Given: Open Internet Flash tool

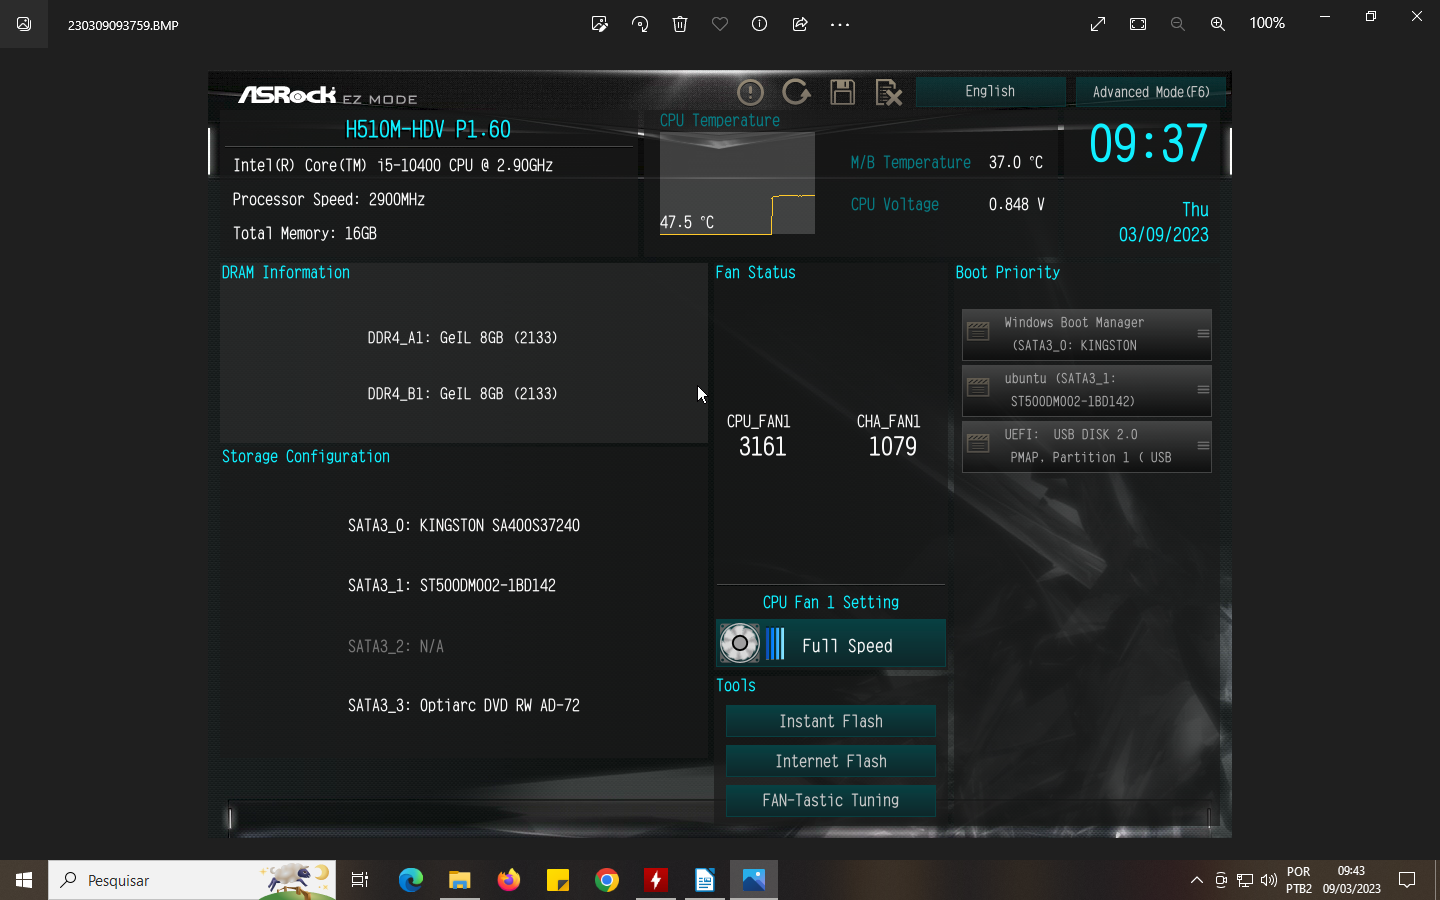Looking at the screenshot, I should pos(831,761).
